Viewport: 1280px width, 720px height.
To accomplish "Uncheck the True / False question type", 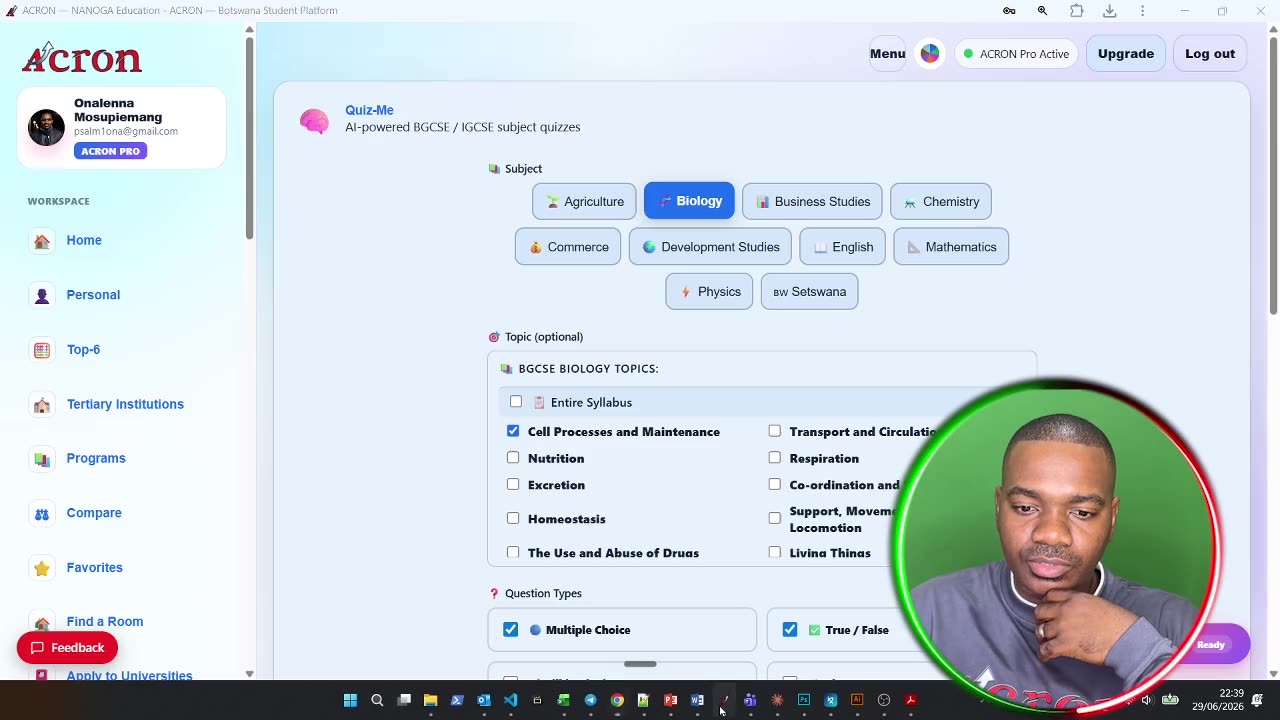I will (x=790, y=629).
